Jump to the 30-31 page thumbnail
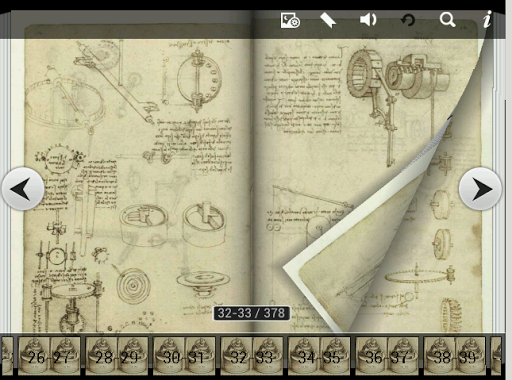Viewport: 512px width, 380px height. click(x=184, y=356)
